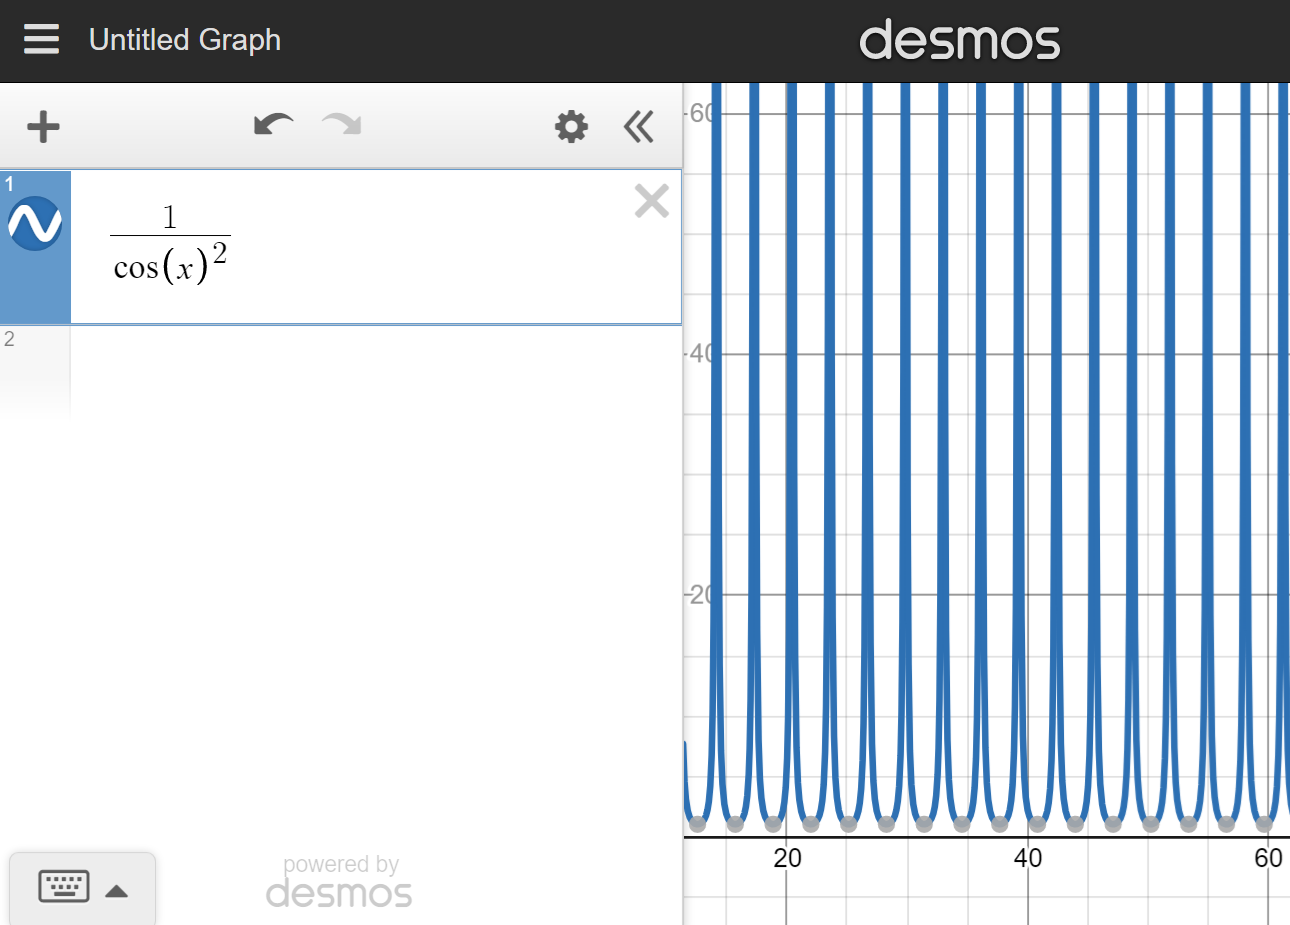
Task: Click the x-axis label 40
Action: pyautogui.click(x=1027, y=858)
